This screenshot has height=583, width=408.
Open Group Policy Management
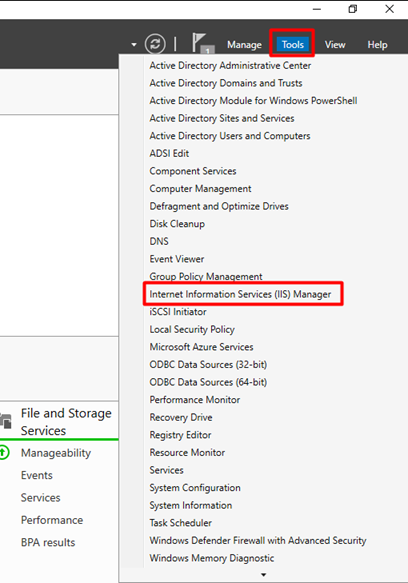click(206, 276)
